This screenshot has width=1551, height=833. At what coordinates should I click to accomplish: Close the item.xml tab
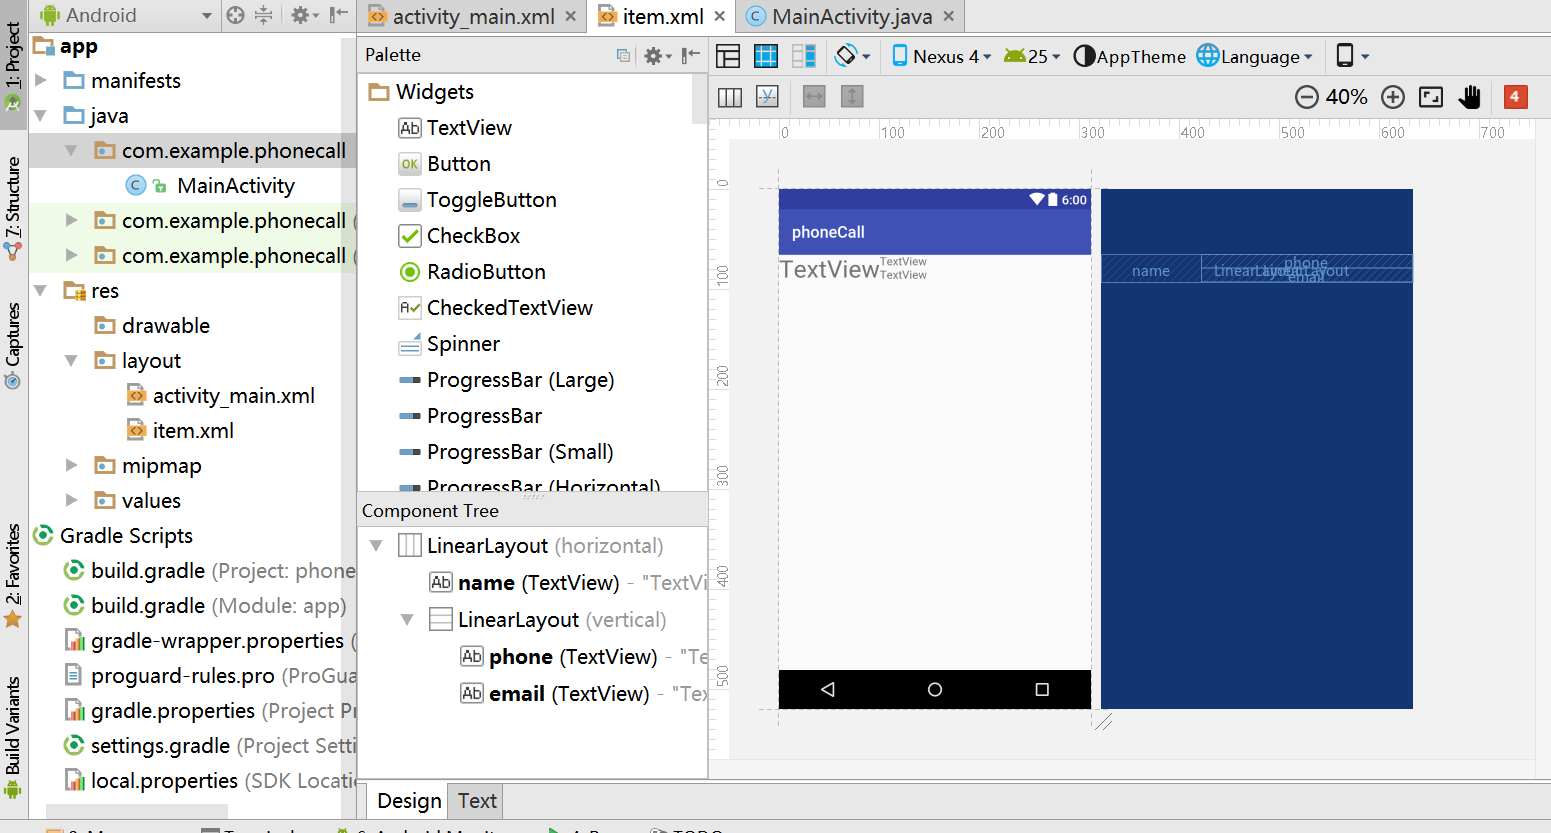pos(719,16)
